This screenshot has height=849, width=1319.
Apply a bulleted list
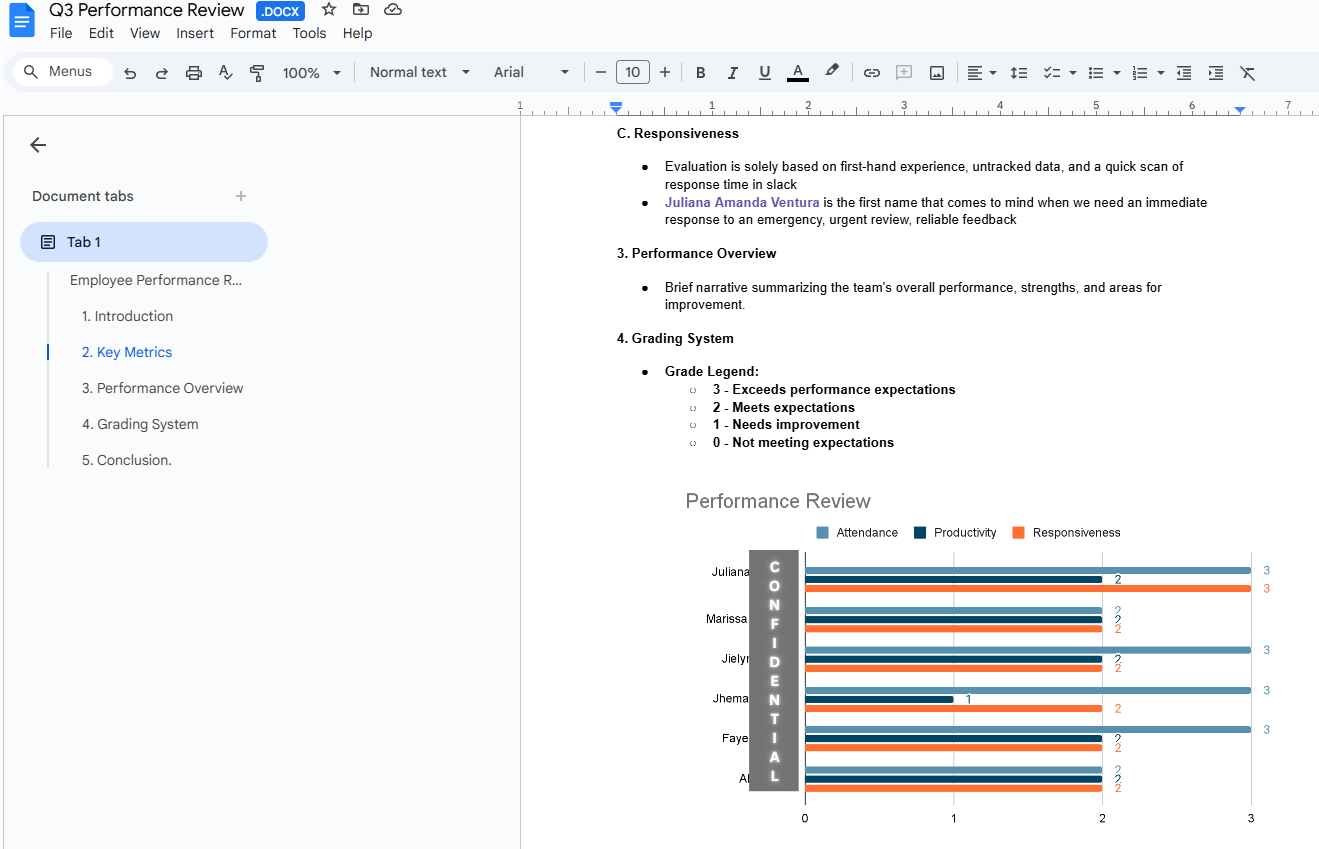[1096, 73]
